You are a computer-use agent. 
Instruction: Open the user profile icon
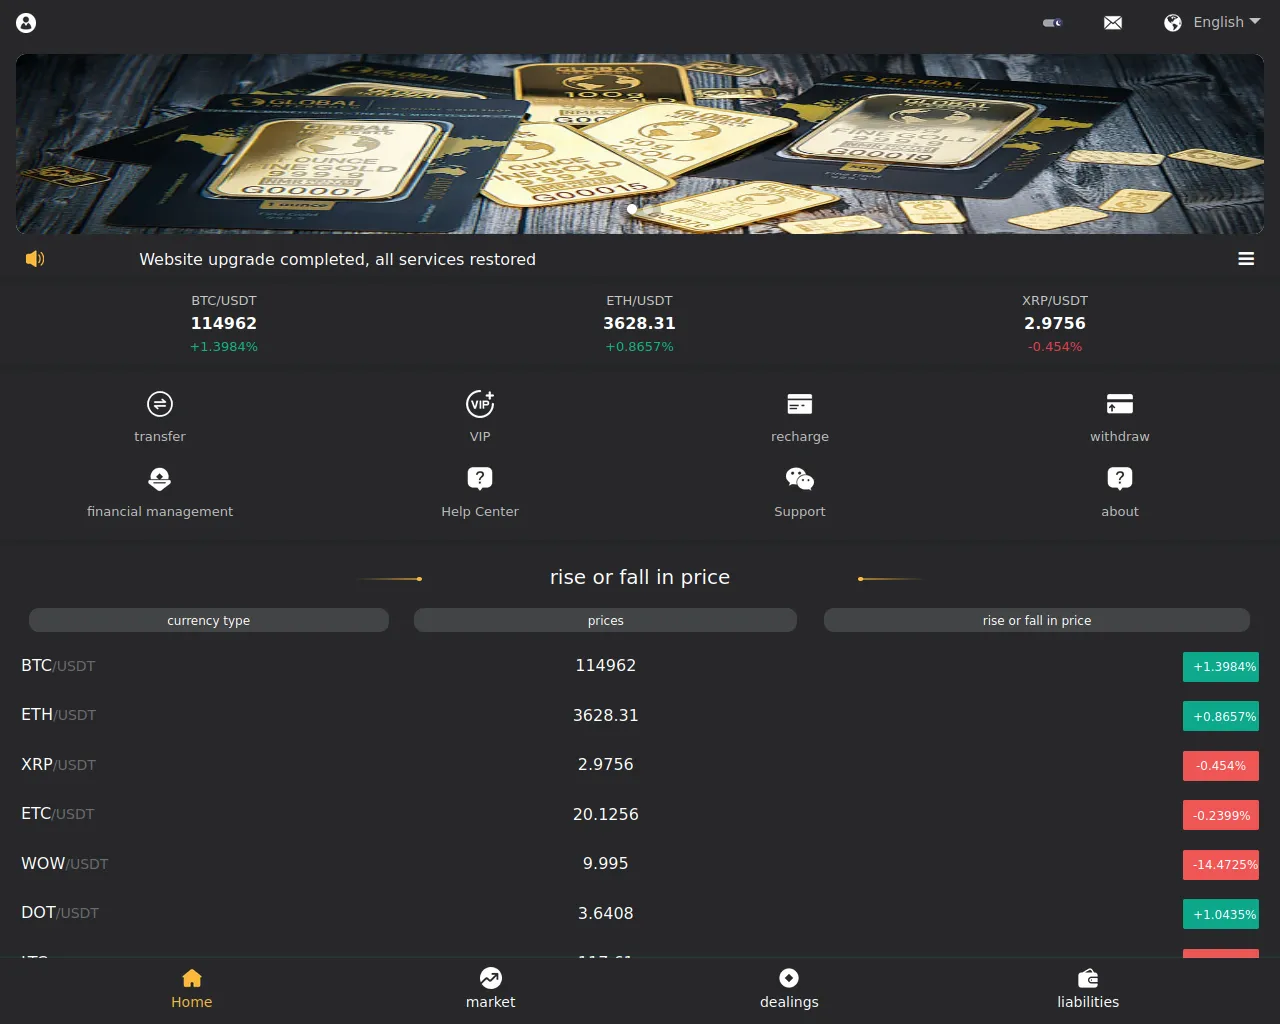(26, 22)
